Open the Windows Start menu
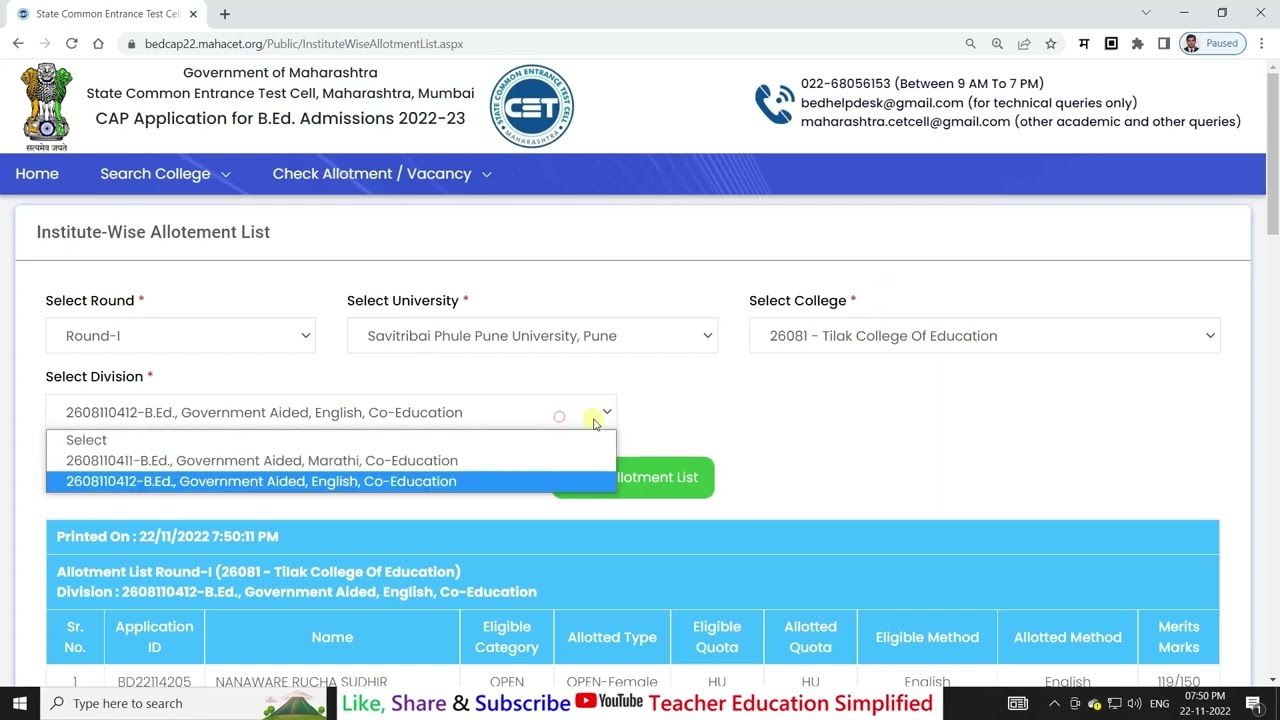Screen dimensions: 1280x720 coord(20,704)
